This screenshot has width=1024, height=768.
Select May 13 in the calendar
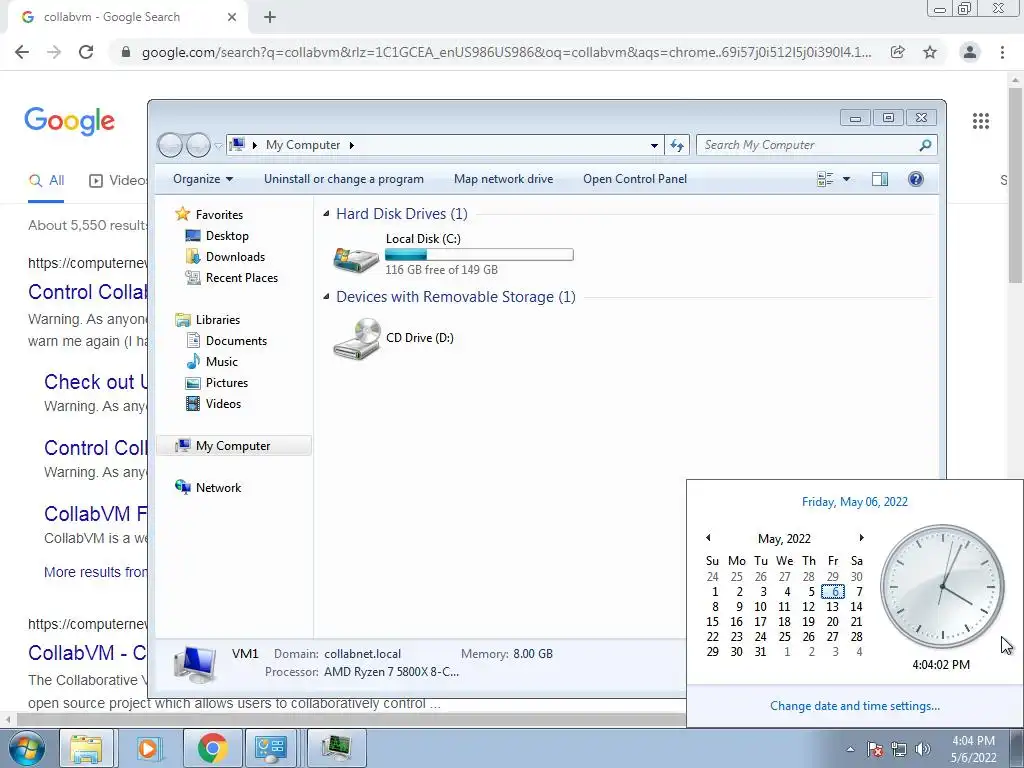(x=832, y=607)
